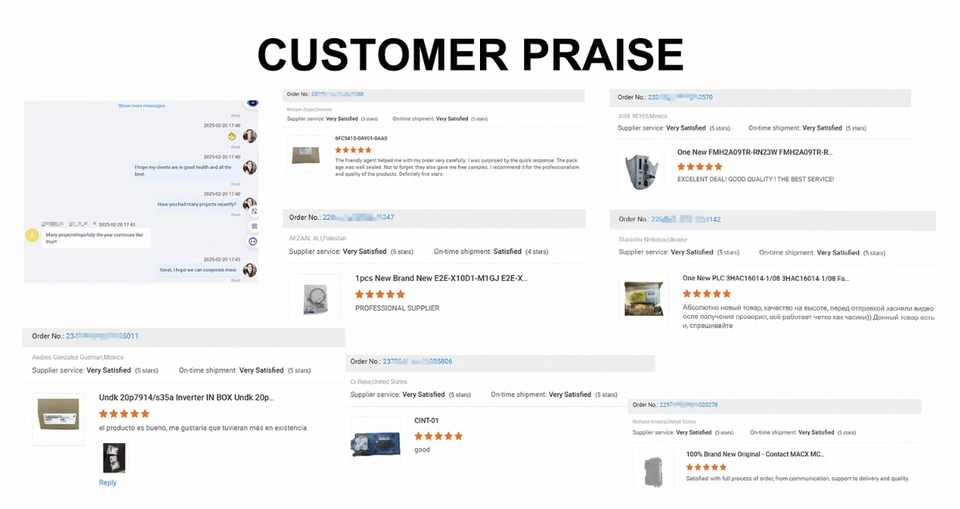The width and height of the screenshot is (960, 509).
Task: Open "Undk 20p7914/s35a Inverter IN BOX" product title
Action: point(186,397)
